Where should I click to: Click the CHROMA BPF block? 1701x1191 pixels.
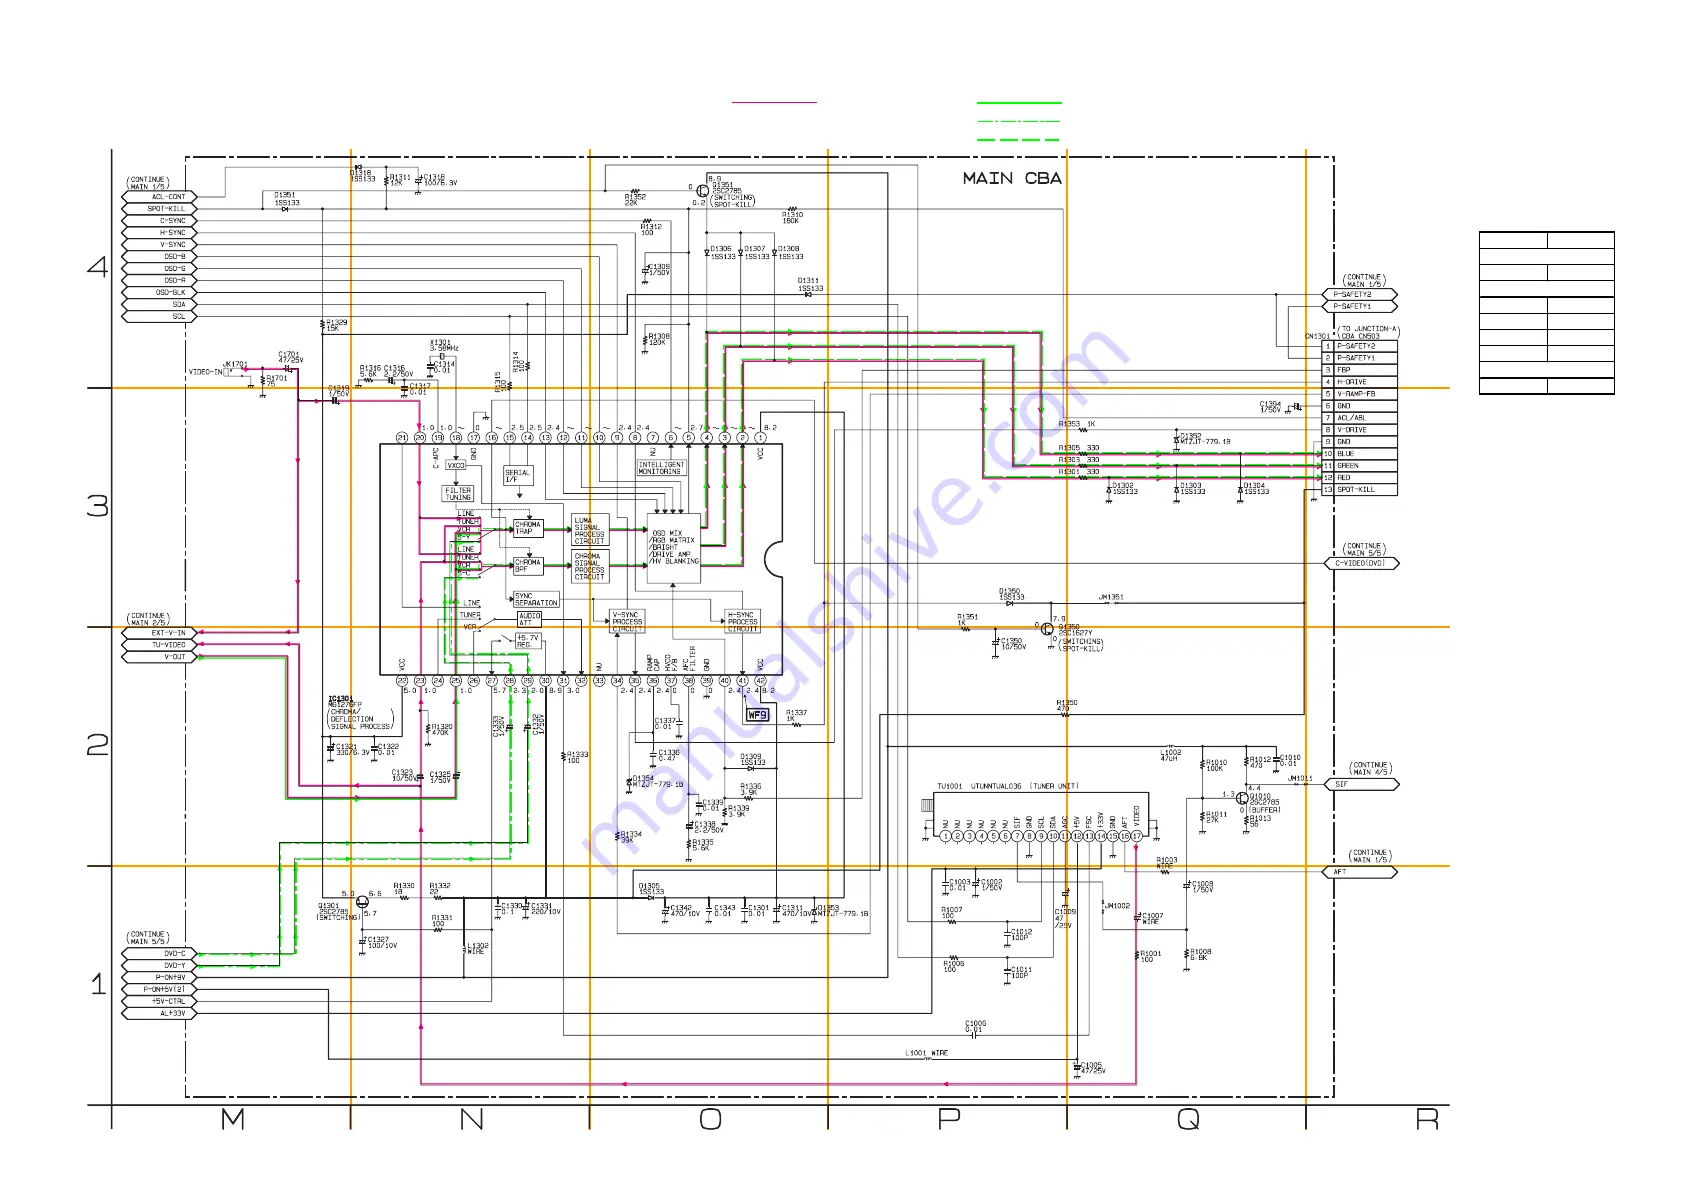[x=528, y=566]
